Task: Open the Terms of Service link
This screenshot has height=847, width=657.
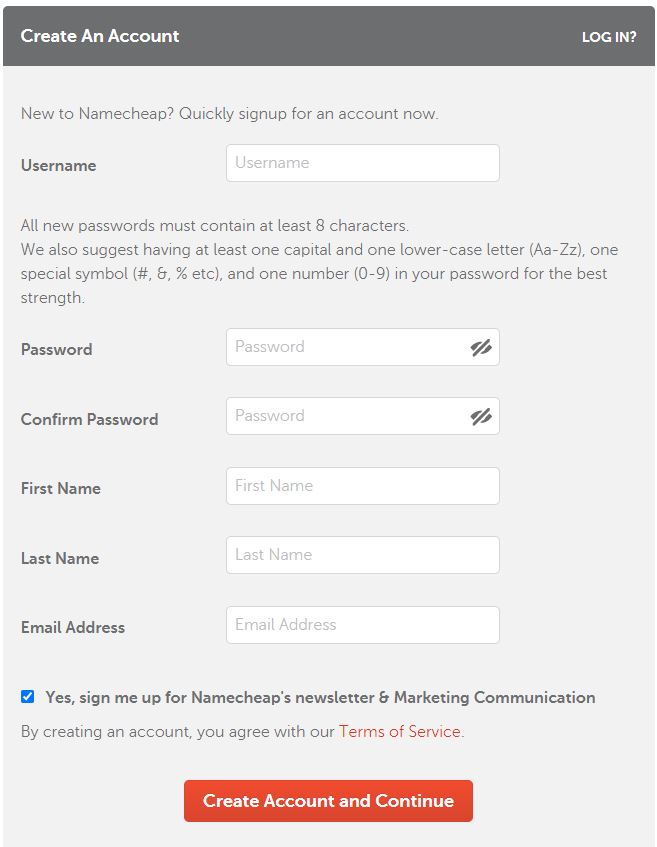Action: (x=400, y=731)
